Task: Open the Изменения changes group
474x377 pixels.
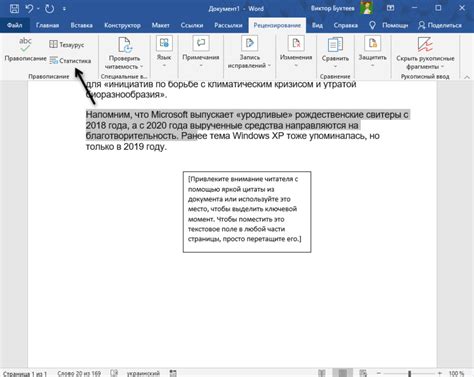Action: (x=296, y=52)
